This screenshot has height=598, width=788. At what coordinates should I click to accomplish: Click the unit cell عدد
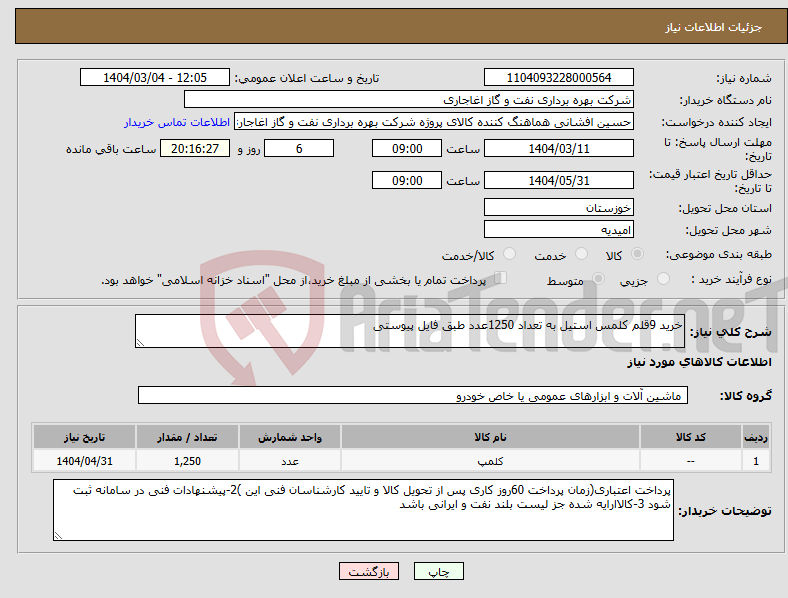point(290,461)
